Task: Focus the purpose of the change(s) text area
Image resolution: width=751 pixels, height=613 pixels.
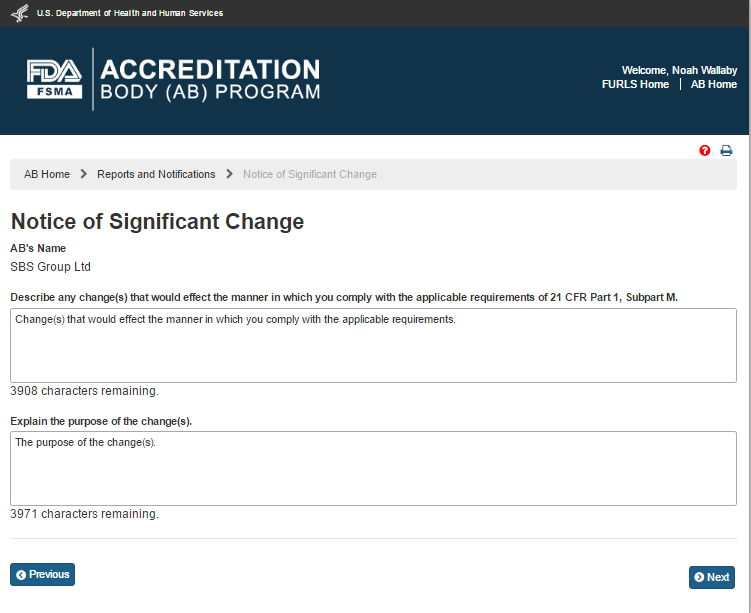Action: click(x=373, y=468)
